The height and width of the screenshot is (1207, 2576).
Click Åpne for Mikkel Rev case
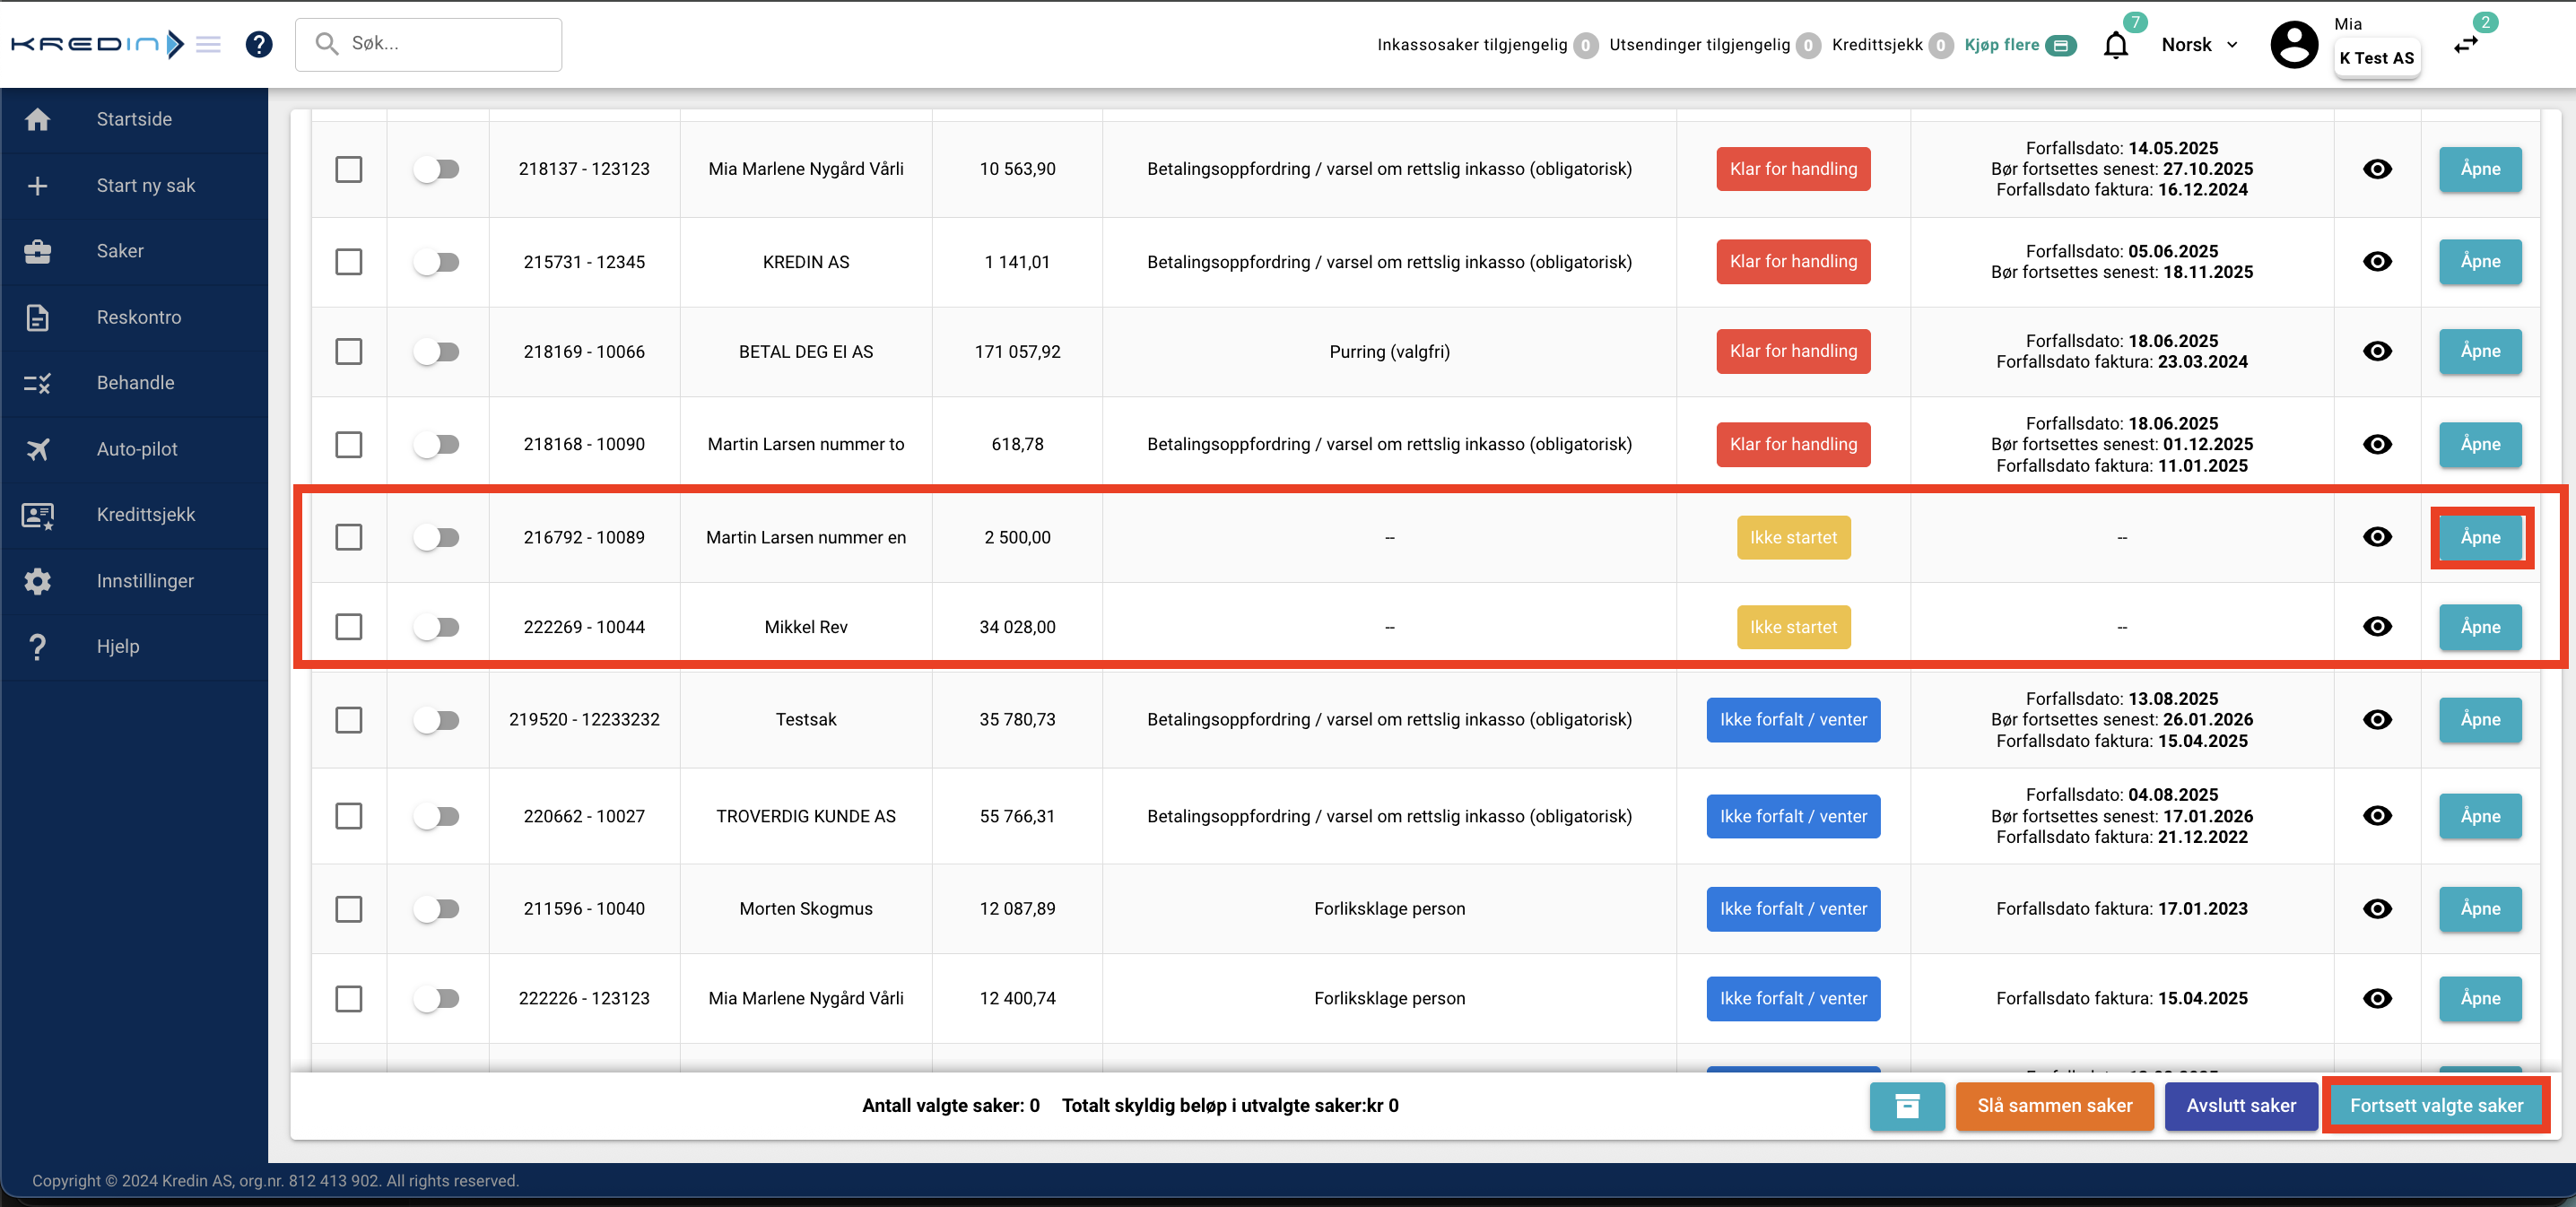2480,627
